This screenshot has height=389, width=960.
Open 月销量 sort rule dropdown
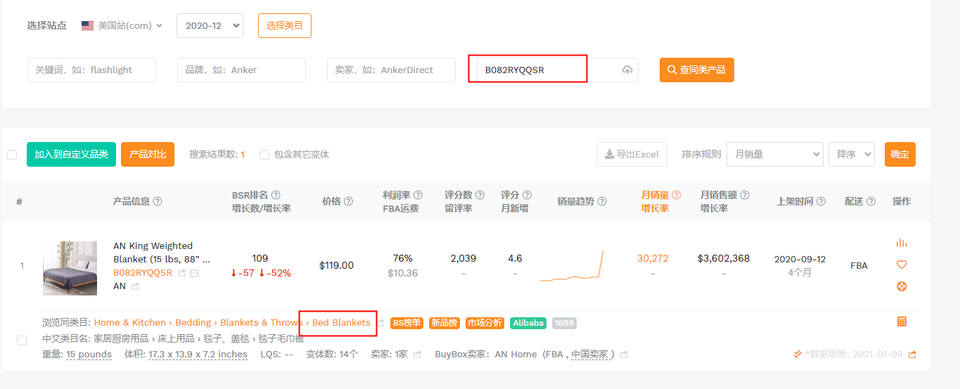[x=774, y=154]
